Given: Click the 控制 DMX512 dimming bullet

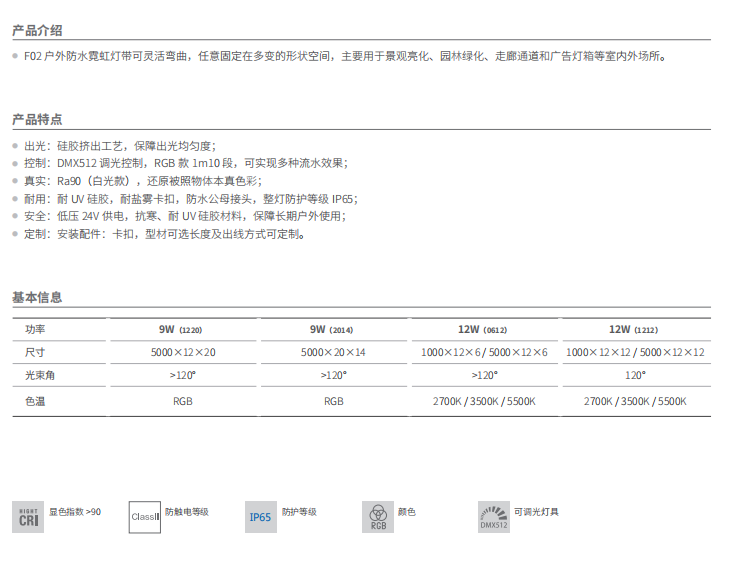Looking at the screenshot, I should 186,163.
